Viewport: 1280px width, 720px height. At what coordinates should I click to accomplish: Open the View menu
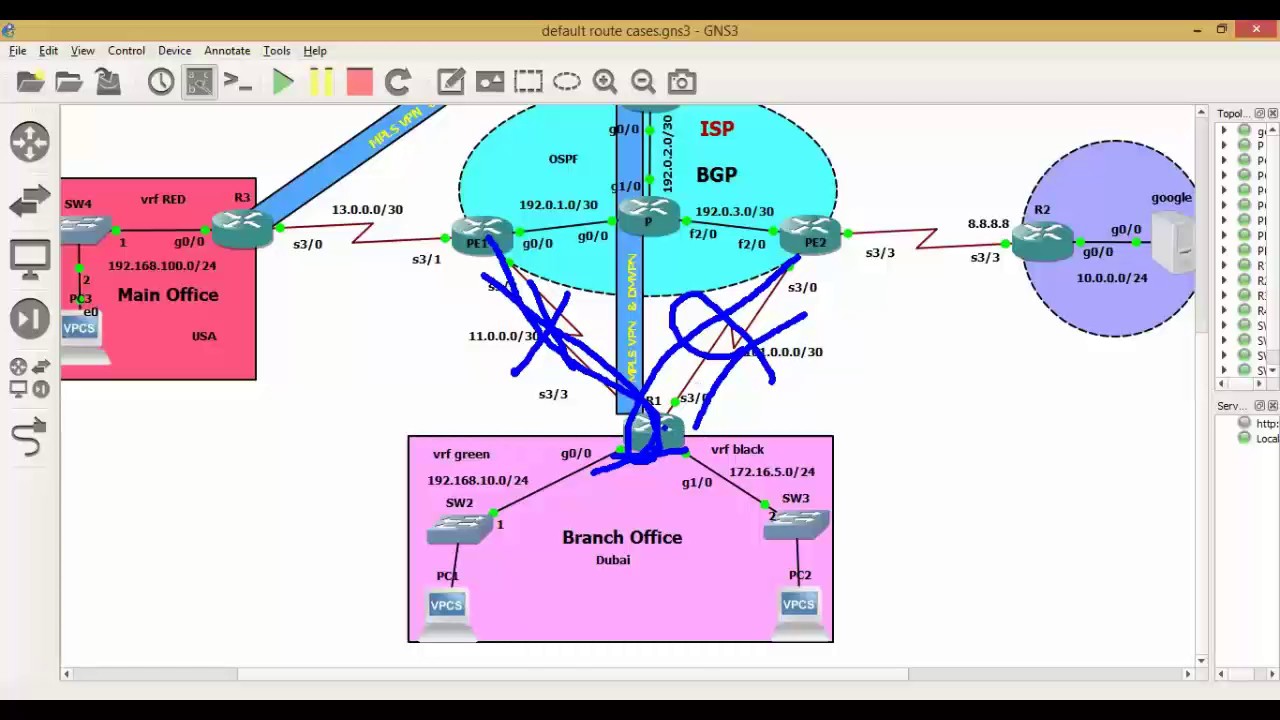coord(83,51)
